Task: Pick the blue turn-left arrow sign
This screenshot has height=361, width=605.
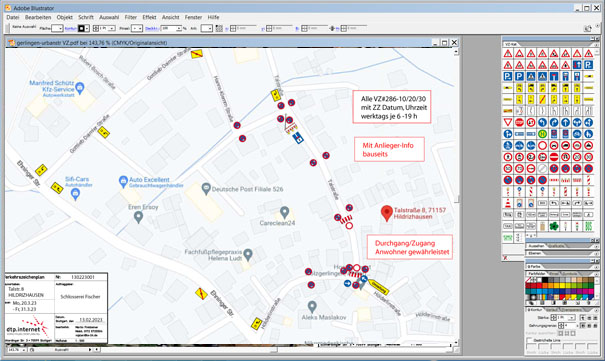Action: [x=542, y=122]
